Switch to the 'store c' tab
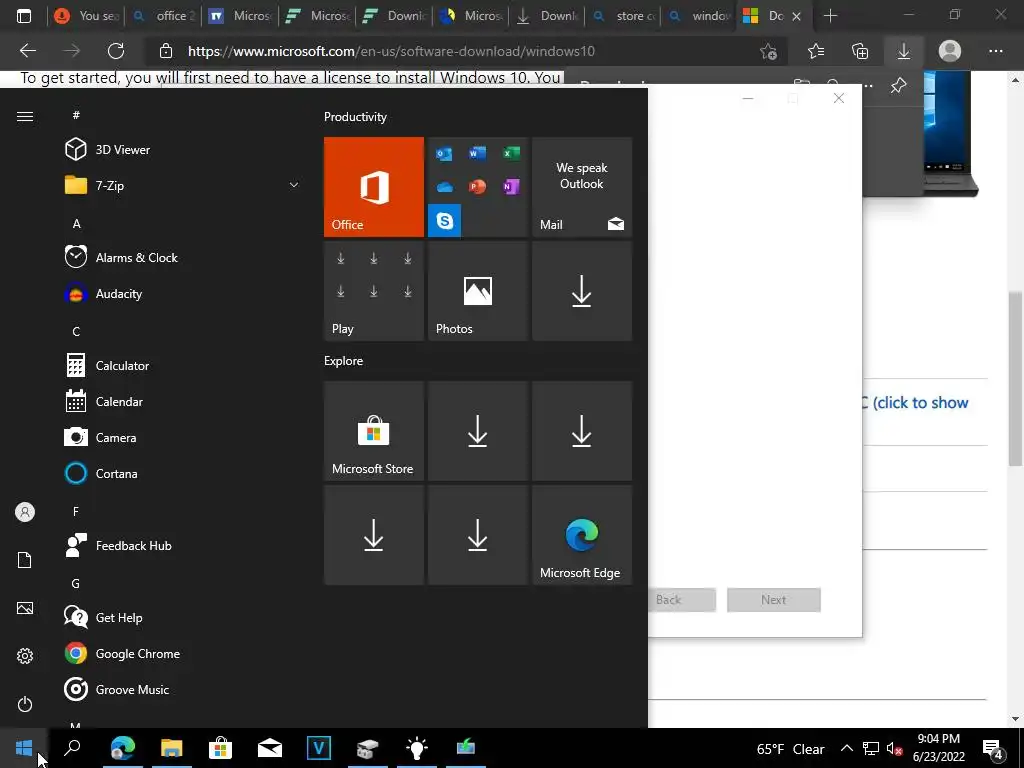The width and height of the screenshot is (1024, 768). 624,16
